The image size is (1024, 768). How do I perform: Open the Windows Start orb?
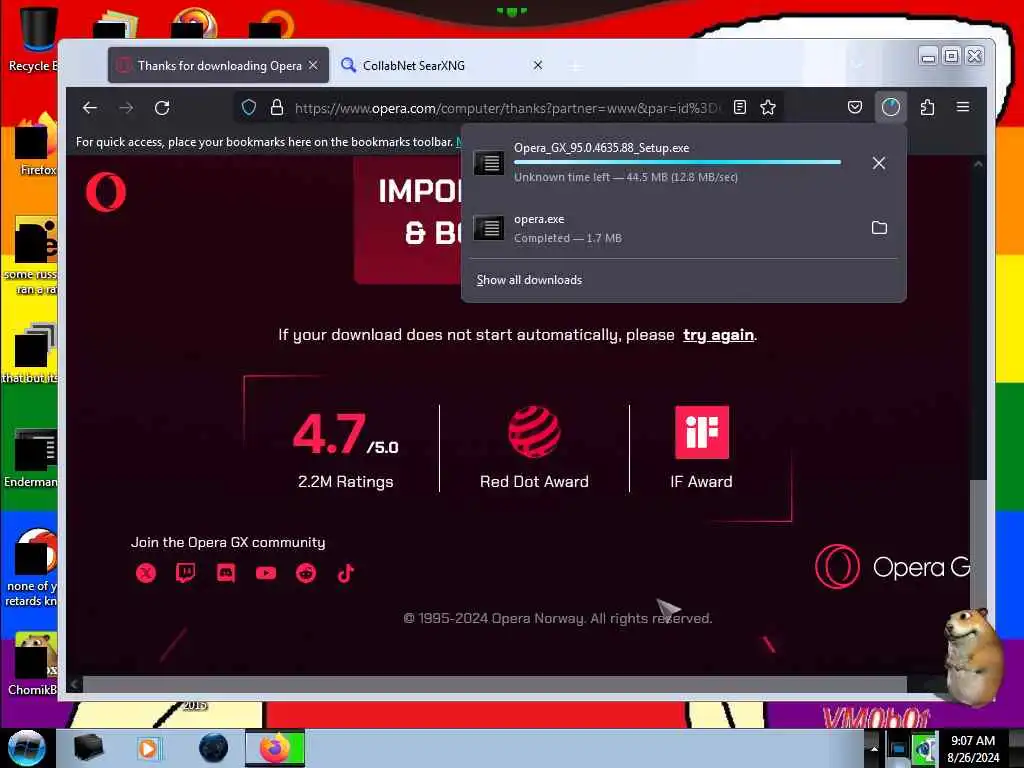click(26, 748)
